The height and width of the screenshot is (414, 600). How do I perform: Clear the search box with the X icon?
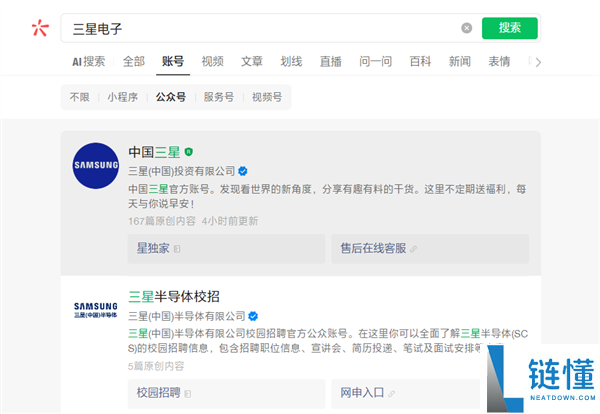(466, 28)
